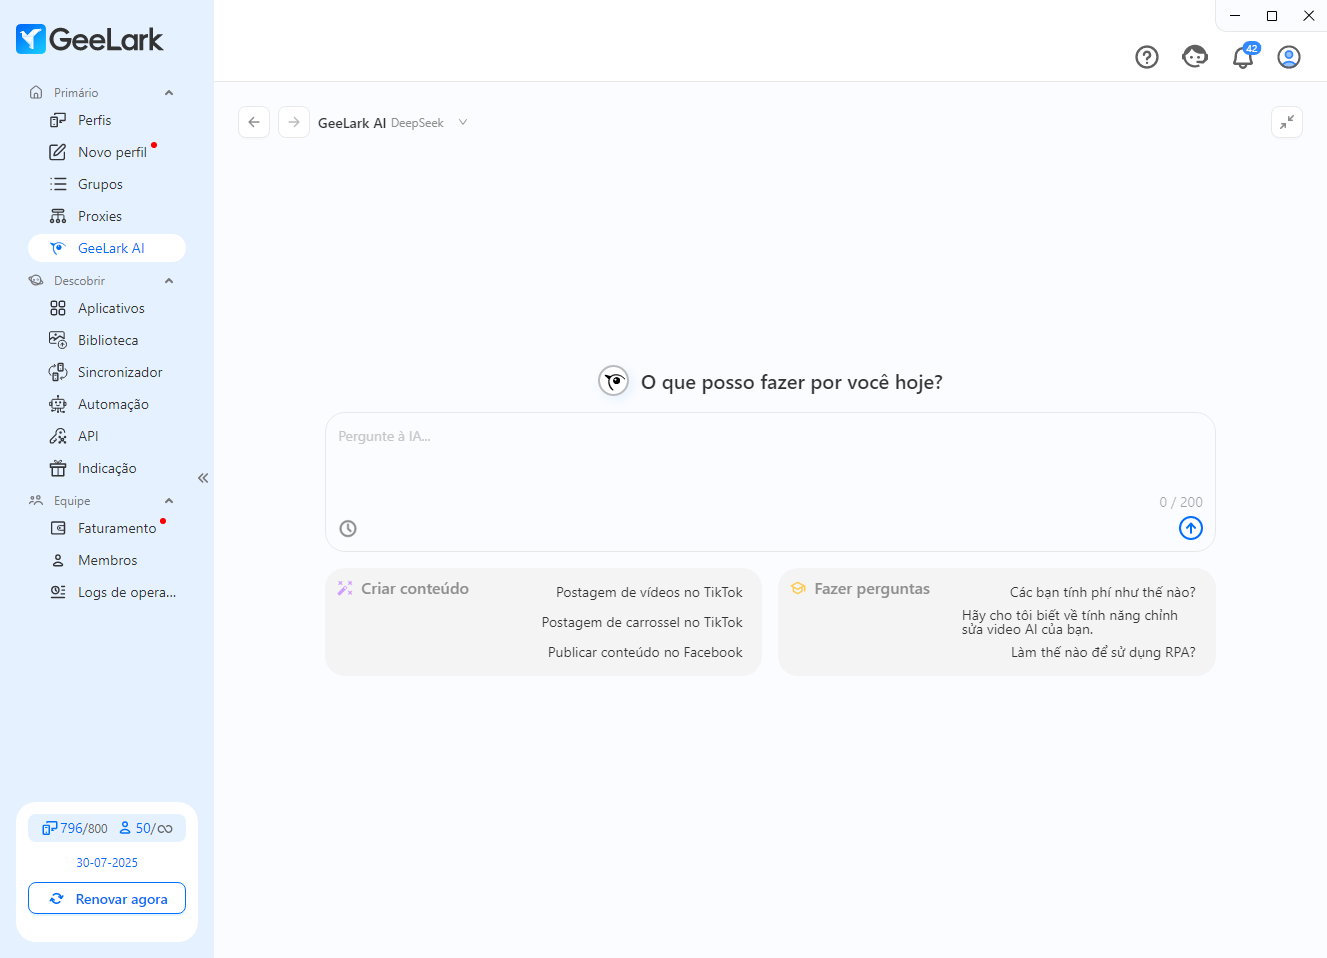Image resolution: width=1327 pixels, height=958 pixels.
Task: Click the collapse fullscreen arrows icon
Action: [x=1287, y=122]
